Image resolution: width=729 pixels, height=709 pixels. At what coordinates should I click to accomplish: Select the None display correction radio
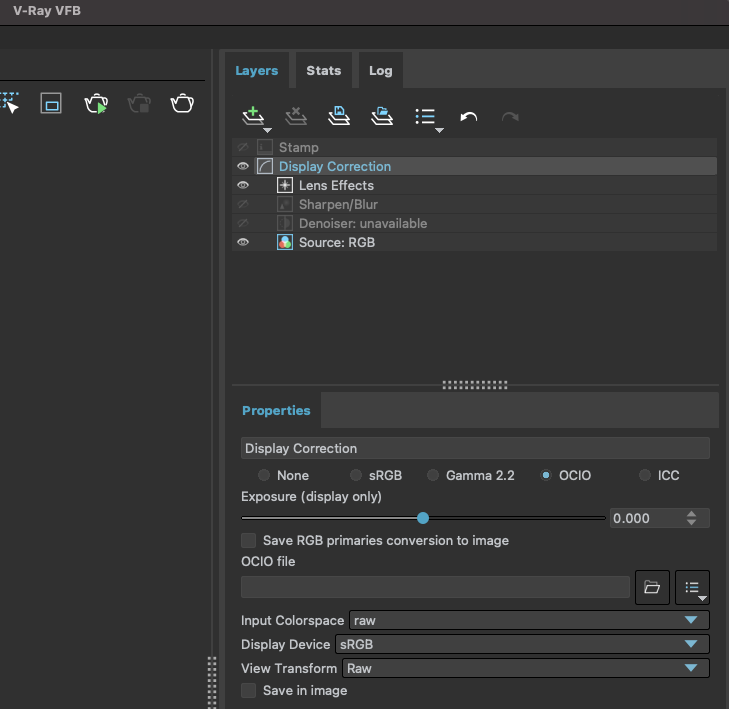264,475
